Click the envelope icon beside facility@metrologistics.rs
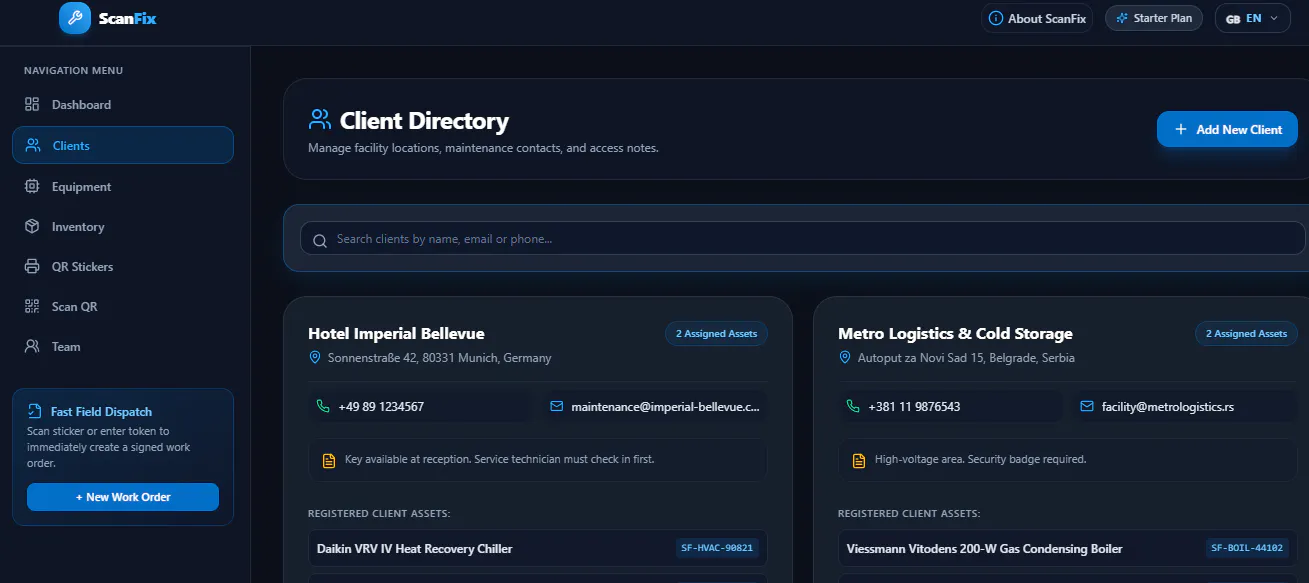1309x583 pixels. [1086, 406]
